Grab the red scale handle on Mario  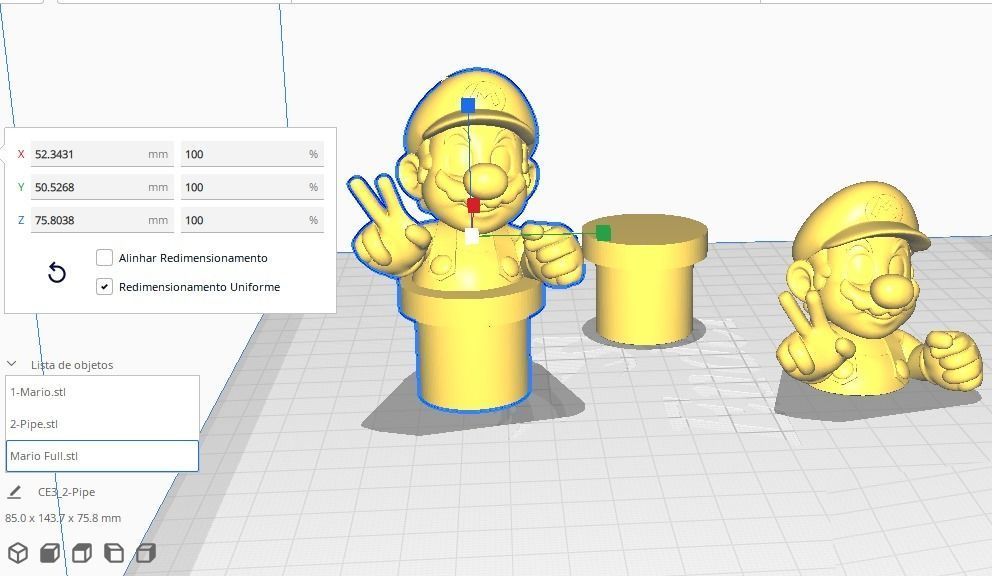tap(473, 205)
